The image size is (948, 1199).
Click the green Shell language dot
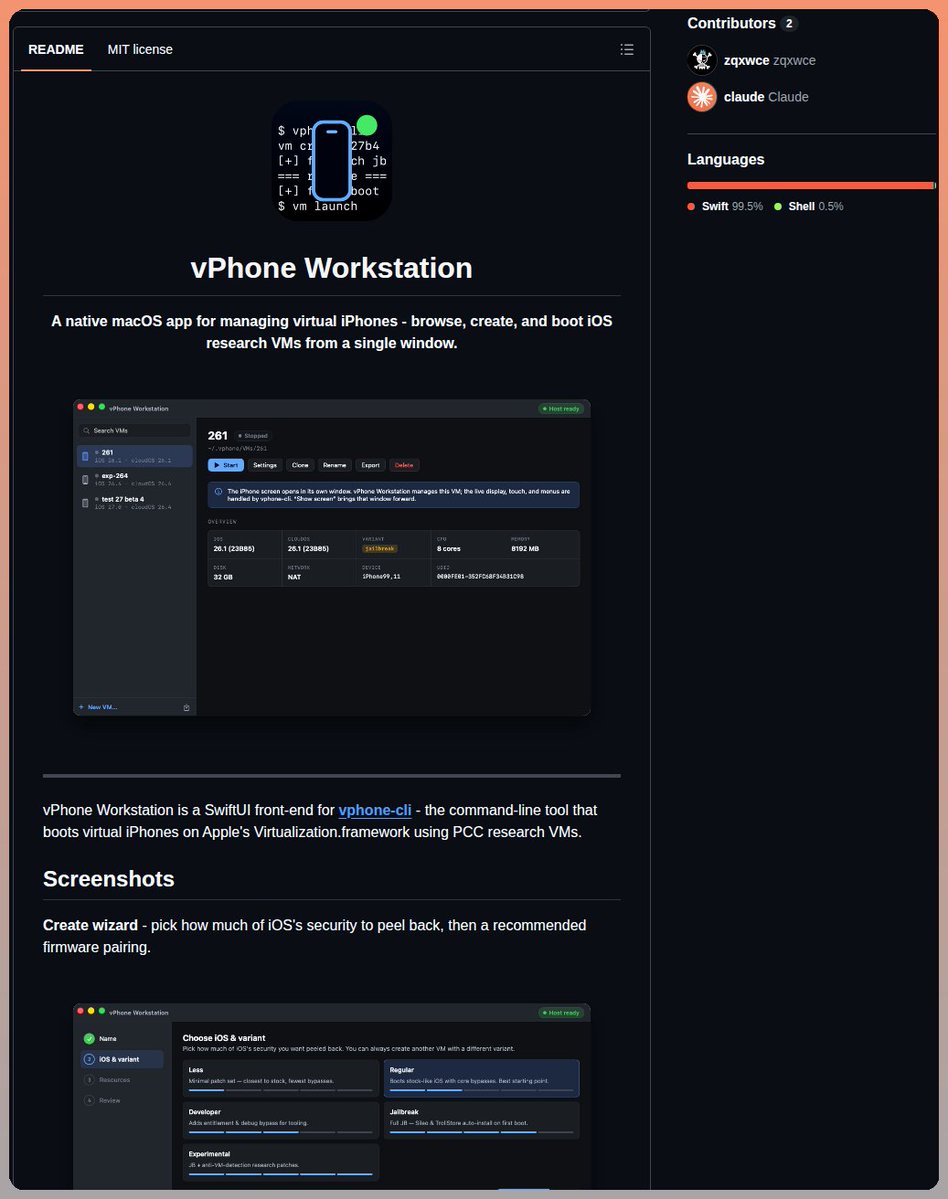pyautogui.click(x=778, y=206)
